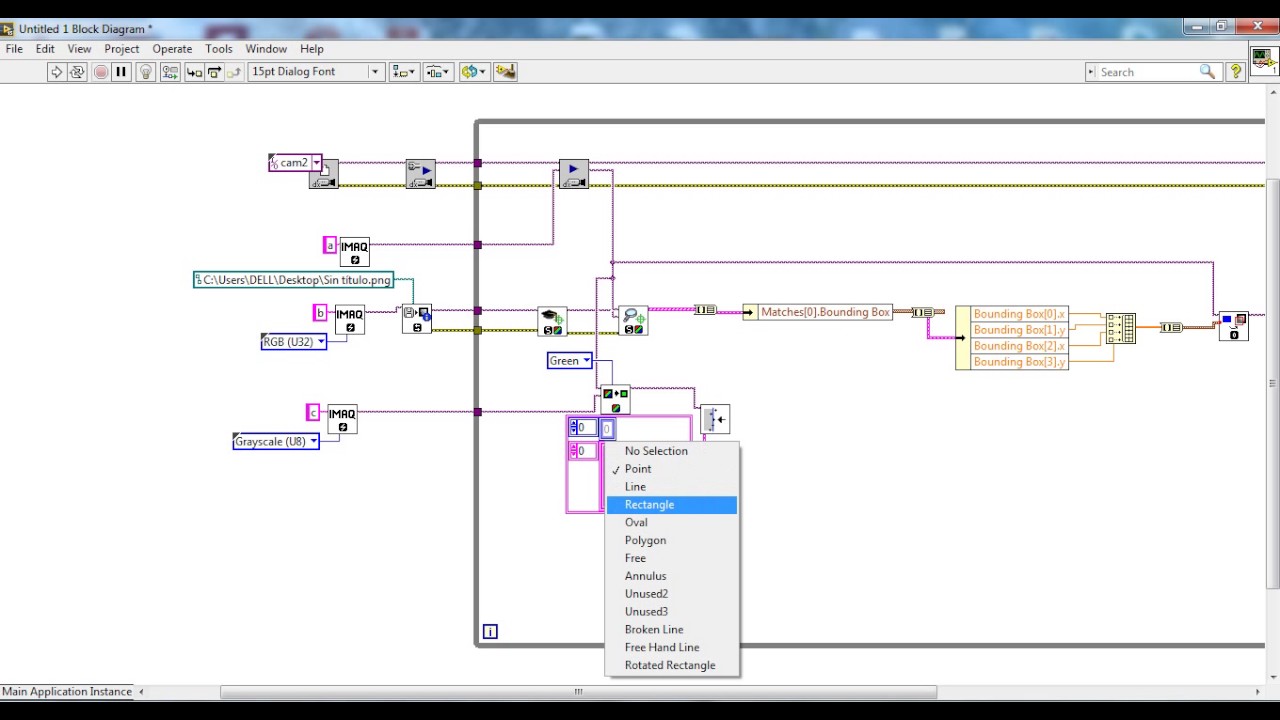Open the Distribute Objects dropdown
The image size is (1280, 720).
(438, 72)
